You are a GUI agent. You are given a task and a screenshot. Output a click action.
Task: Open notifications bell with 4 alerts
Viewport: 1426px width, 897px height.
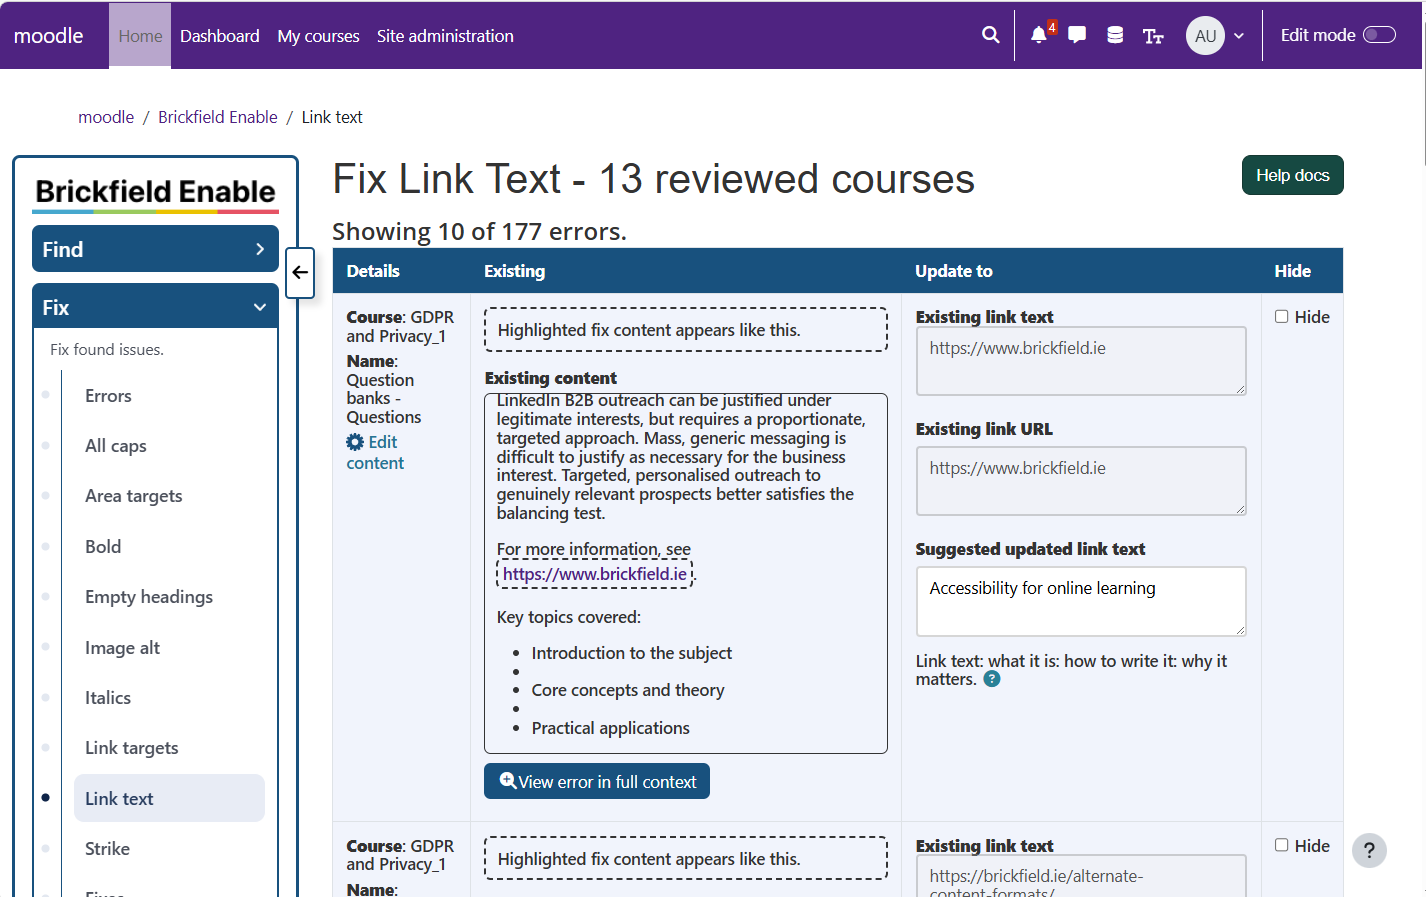(1039, 35)
